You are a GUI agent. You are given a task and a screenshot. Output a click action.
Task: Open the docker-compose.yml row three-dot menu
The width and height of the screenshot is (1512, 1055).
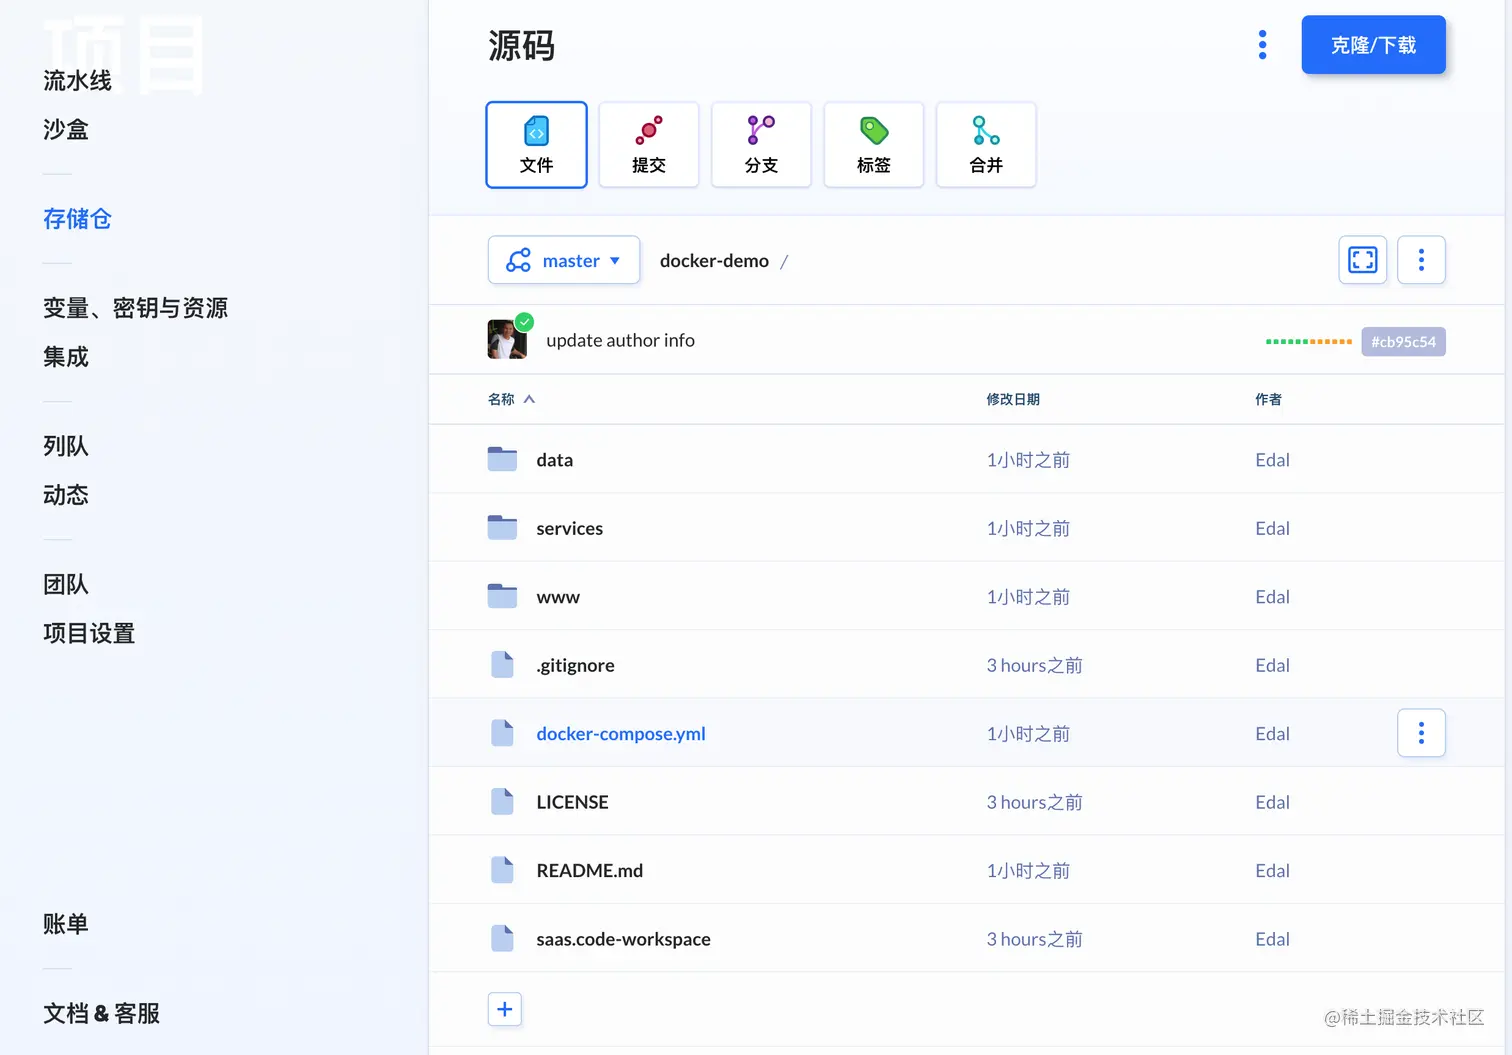[1421, 733]
